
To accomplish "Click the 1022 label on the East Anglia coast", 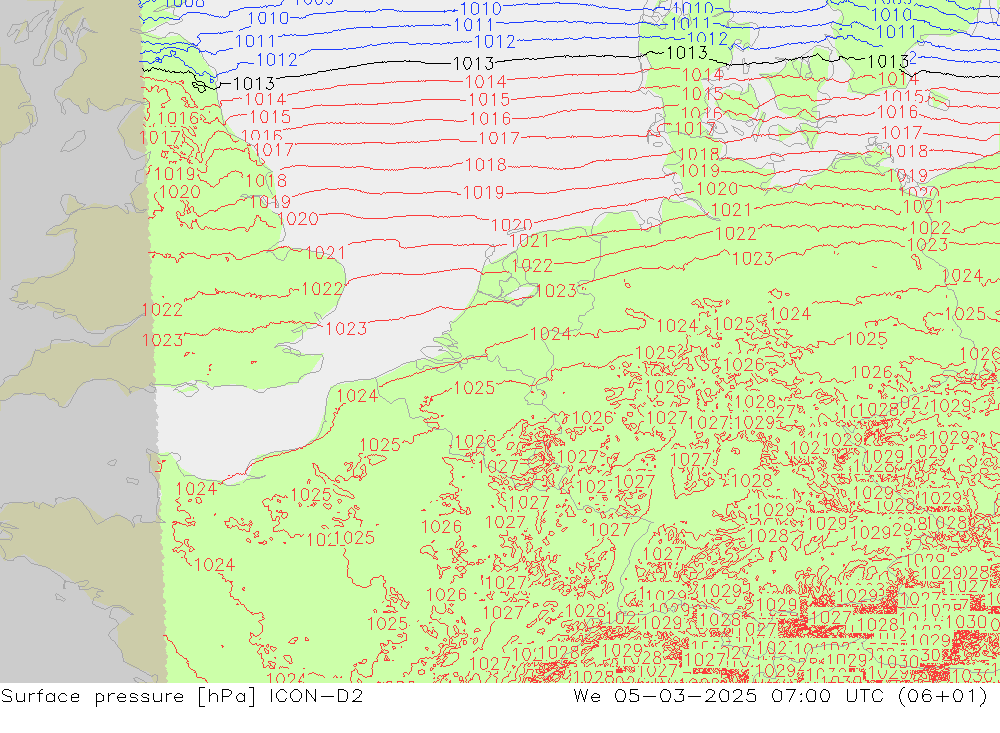I will 322,289.
